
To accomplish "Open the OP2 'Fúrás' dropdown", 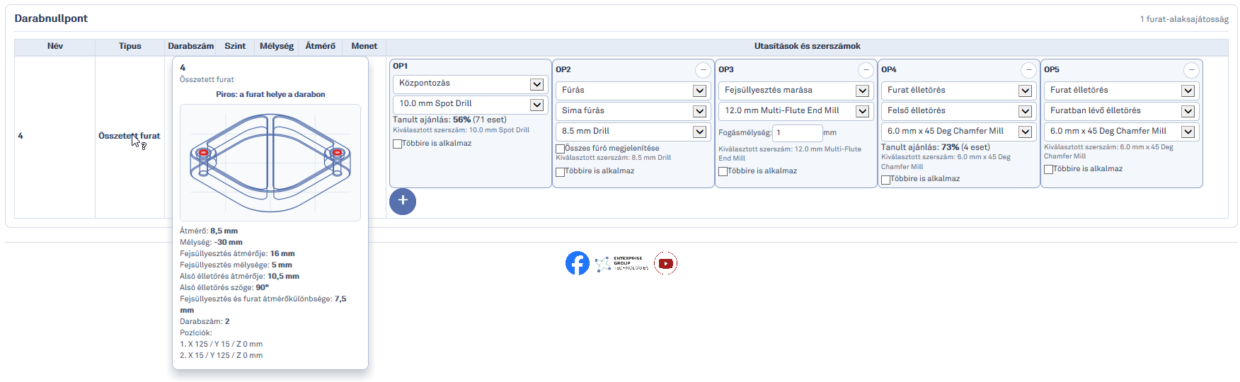I will click(632, 90).
